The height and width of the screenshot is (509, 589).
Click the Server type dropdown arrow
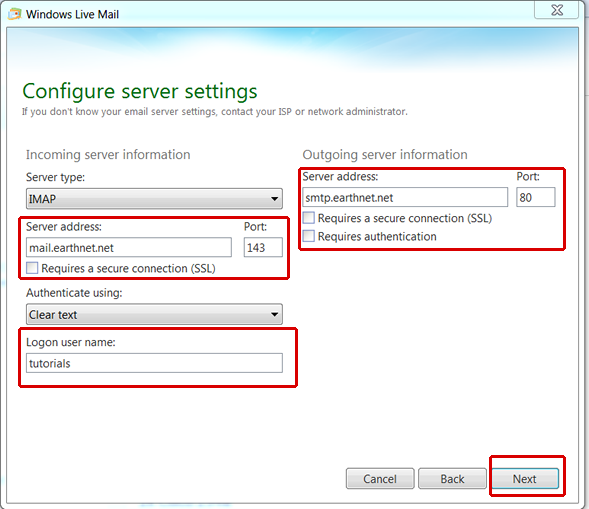[x=275, y=199]
